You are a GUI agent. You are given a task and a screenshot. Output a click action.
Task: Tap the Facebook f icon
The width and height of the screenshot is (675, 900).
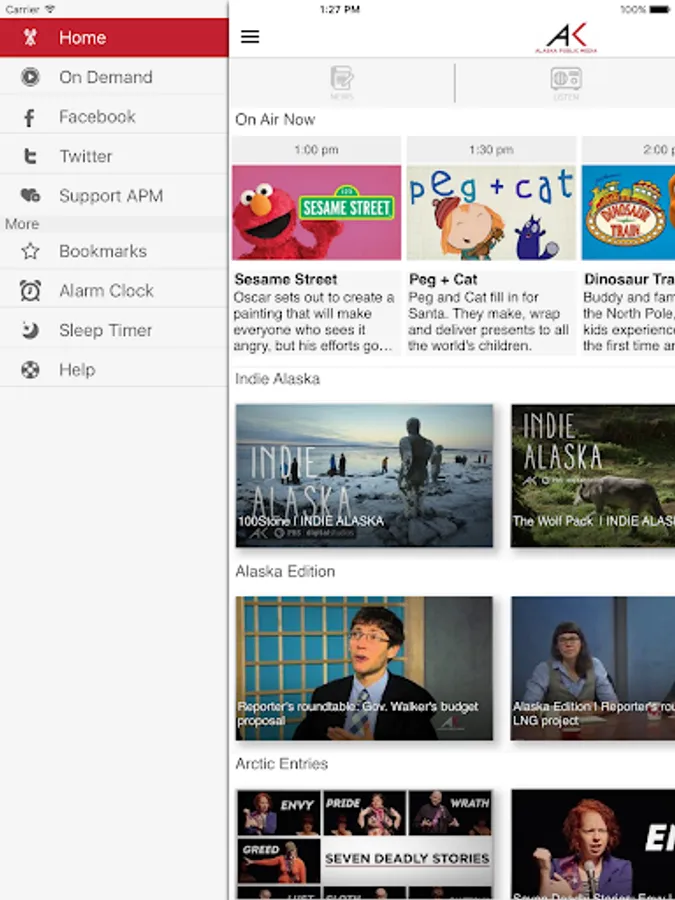(29, 117)
